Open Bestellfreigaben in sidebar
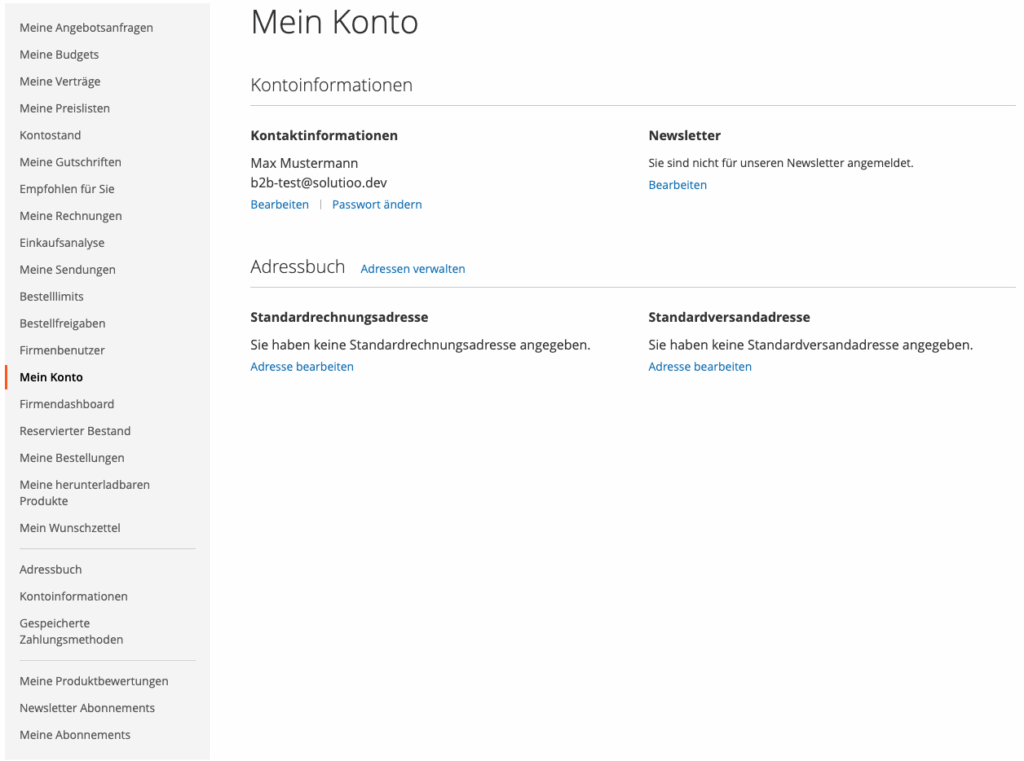The width and height of the screenshot is (1024, 761). 62,324
